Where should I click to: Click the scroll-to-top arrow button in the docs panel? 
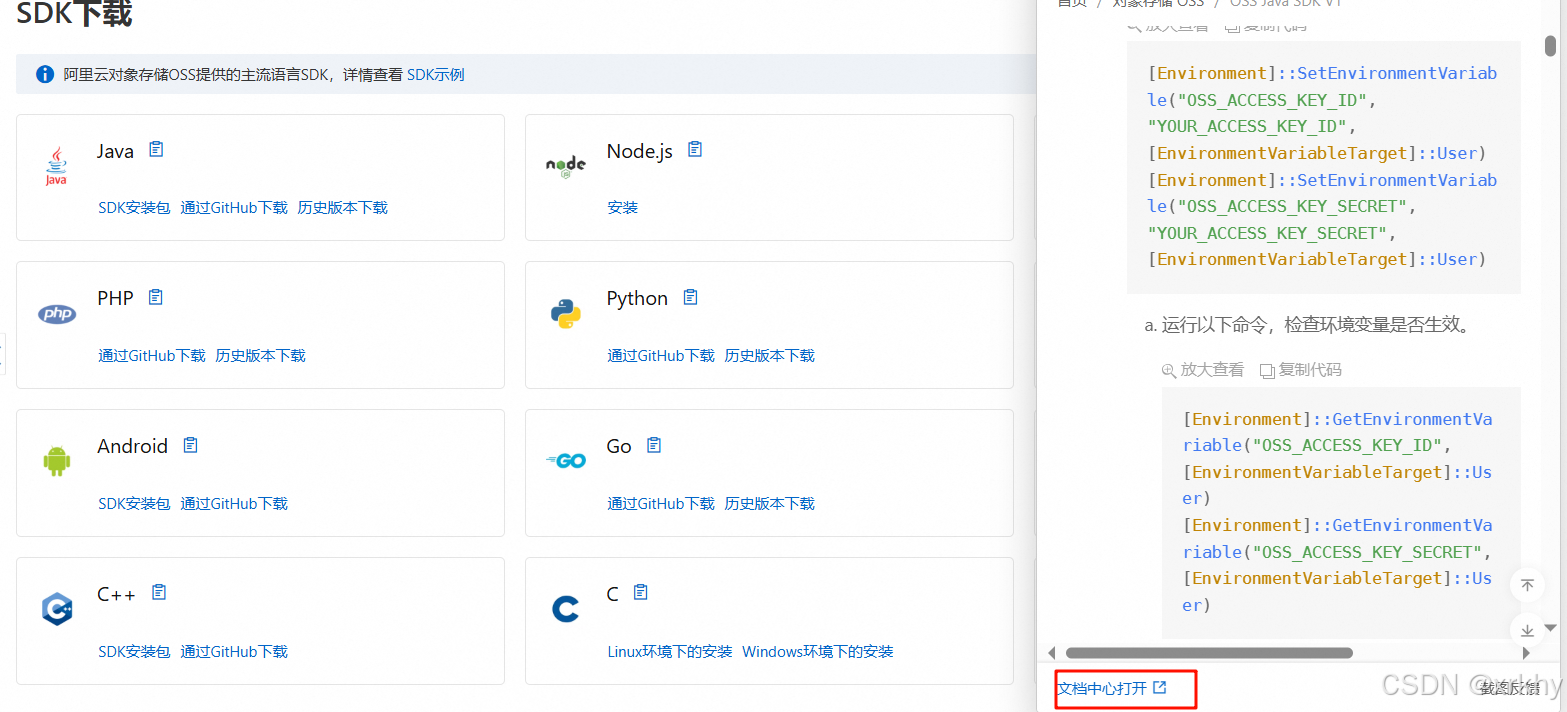click(x=1527, y=586)
